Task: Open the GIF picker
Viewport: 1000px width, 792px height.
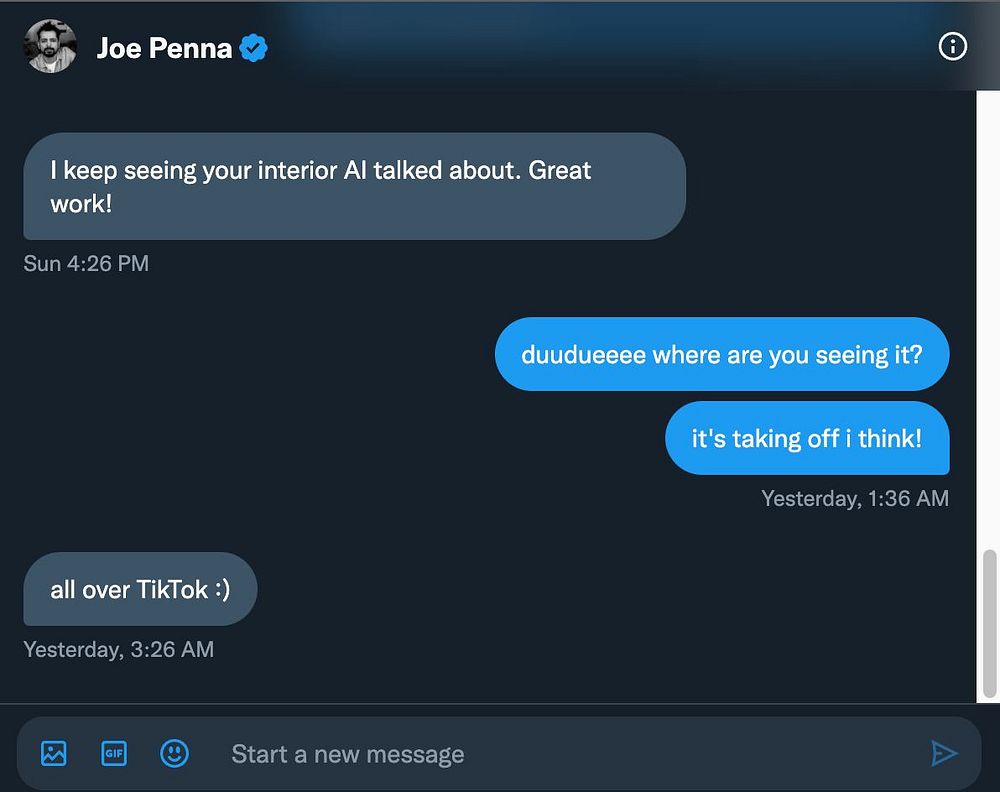Action: pos(114,753)
